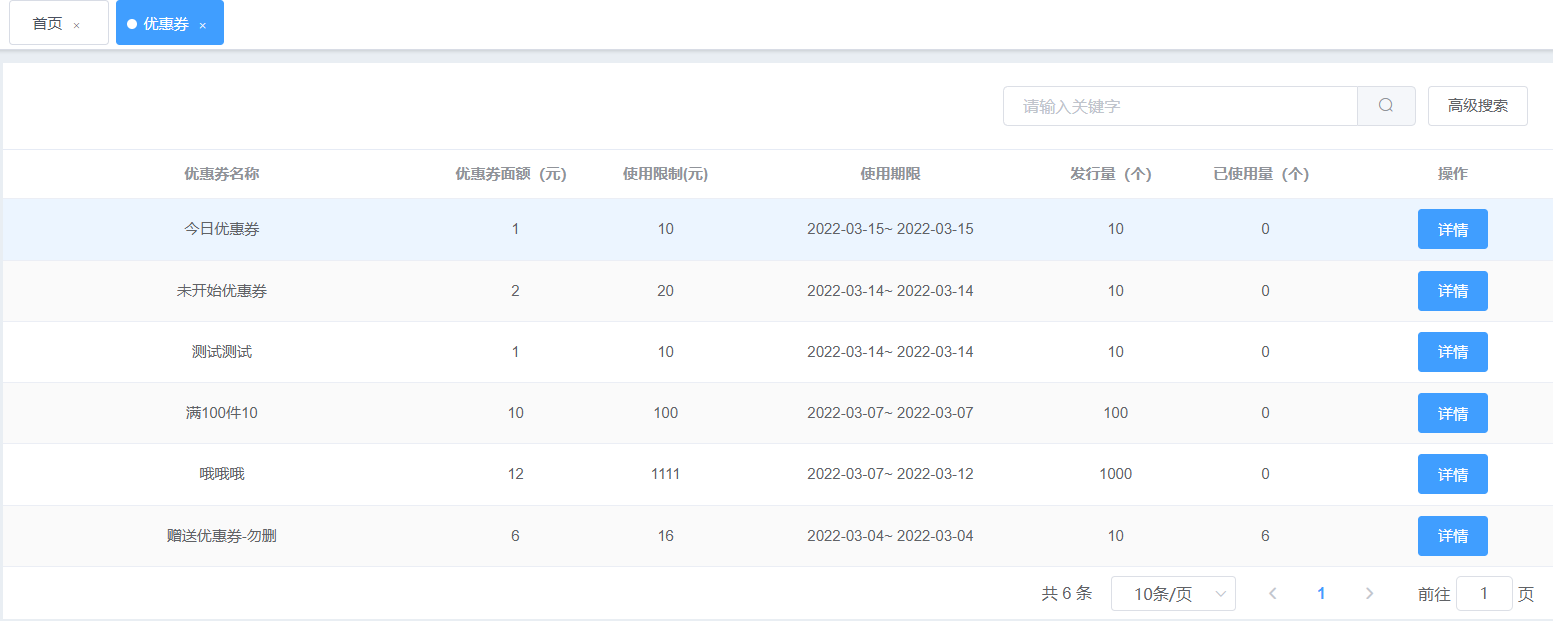Click the 1111 usage limit value

tap(666, 474)
